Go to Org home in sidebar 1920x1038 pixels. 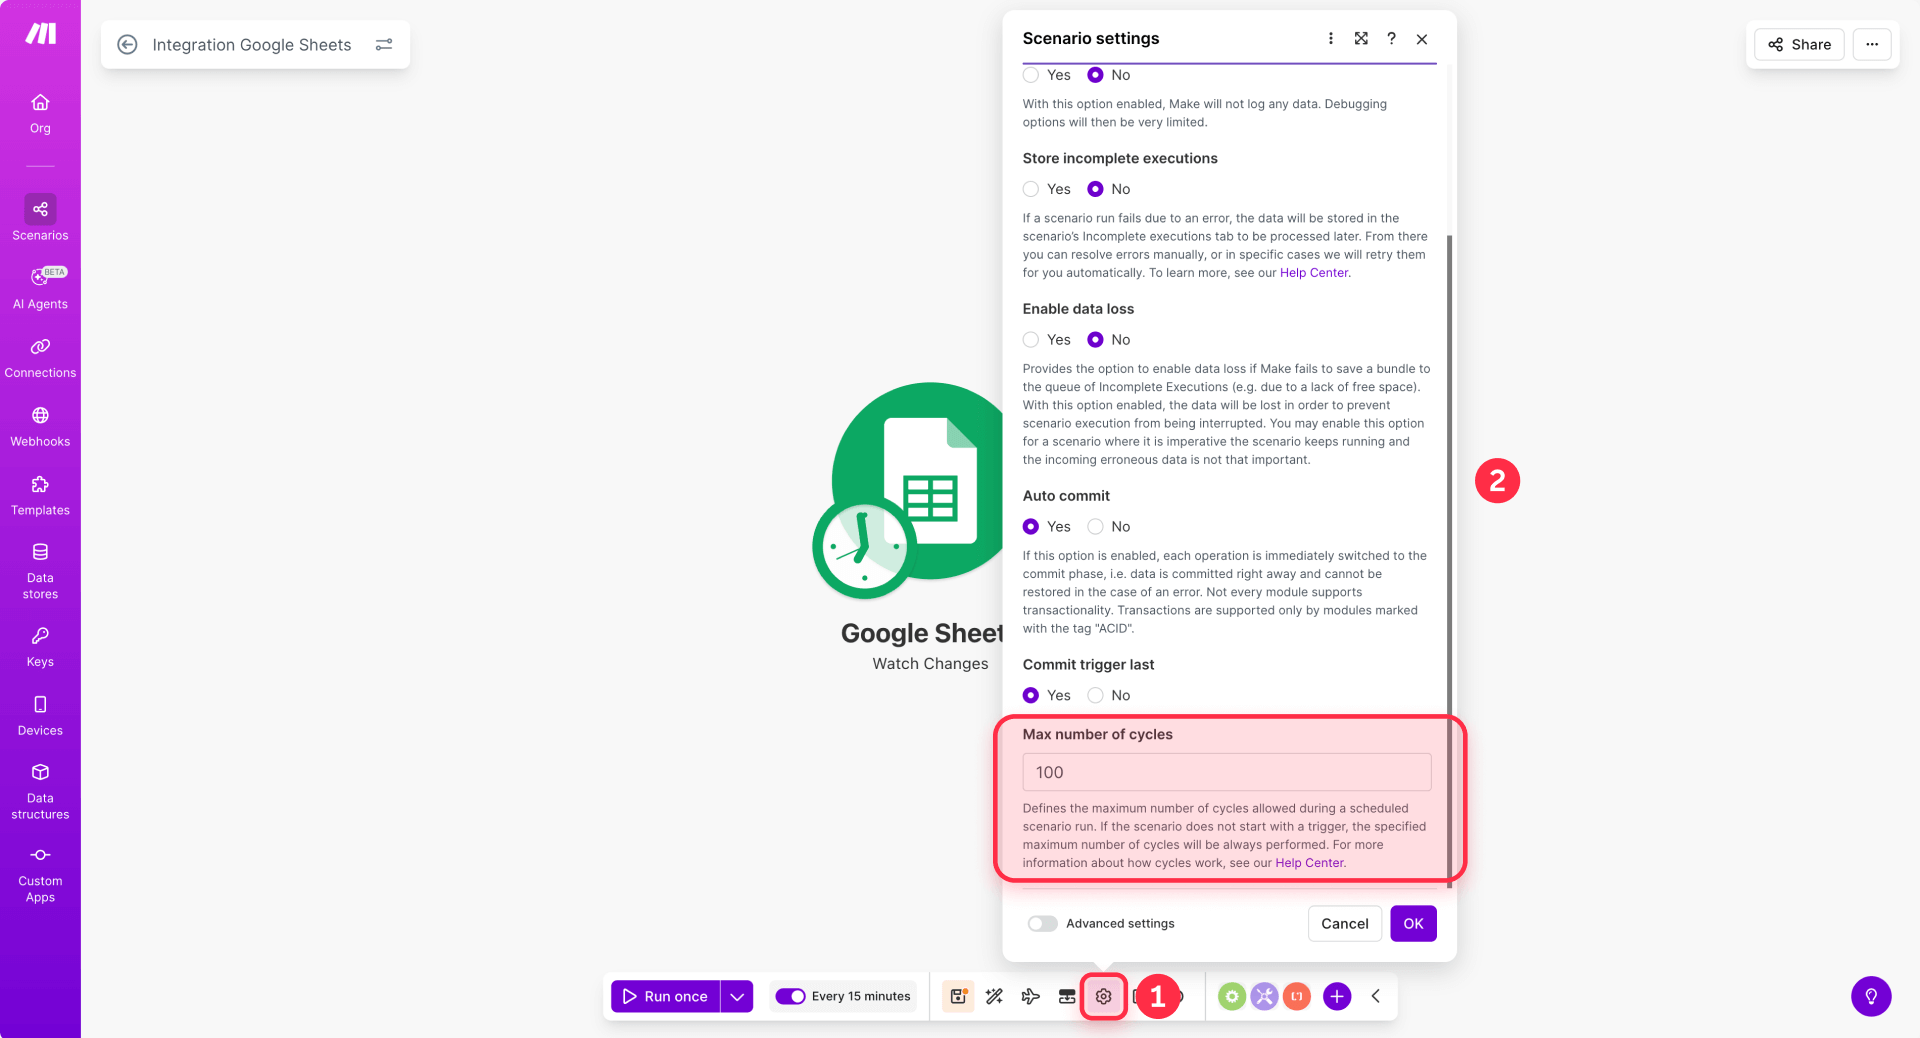[x=40, y=114]
